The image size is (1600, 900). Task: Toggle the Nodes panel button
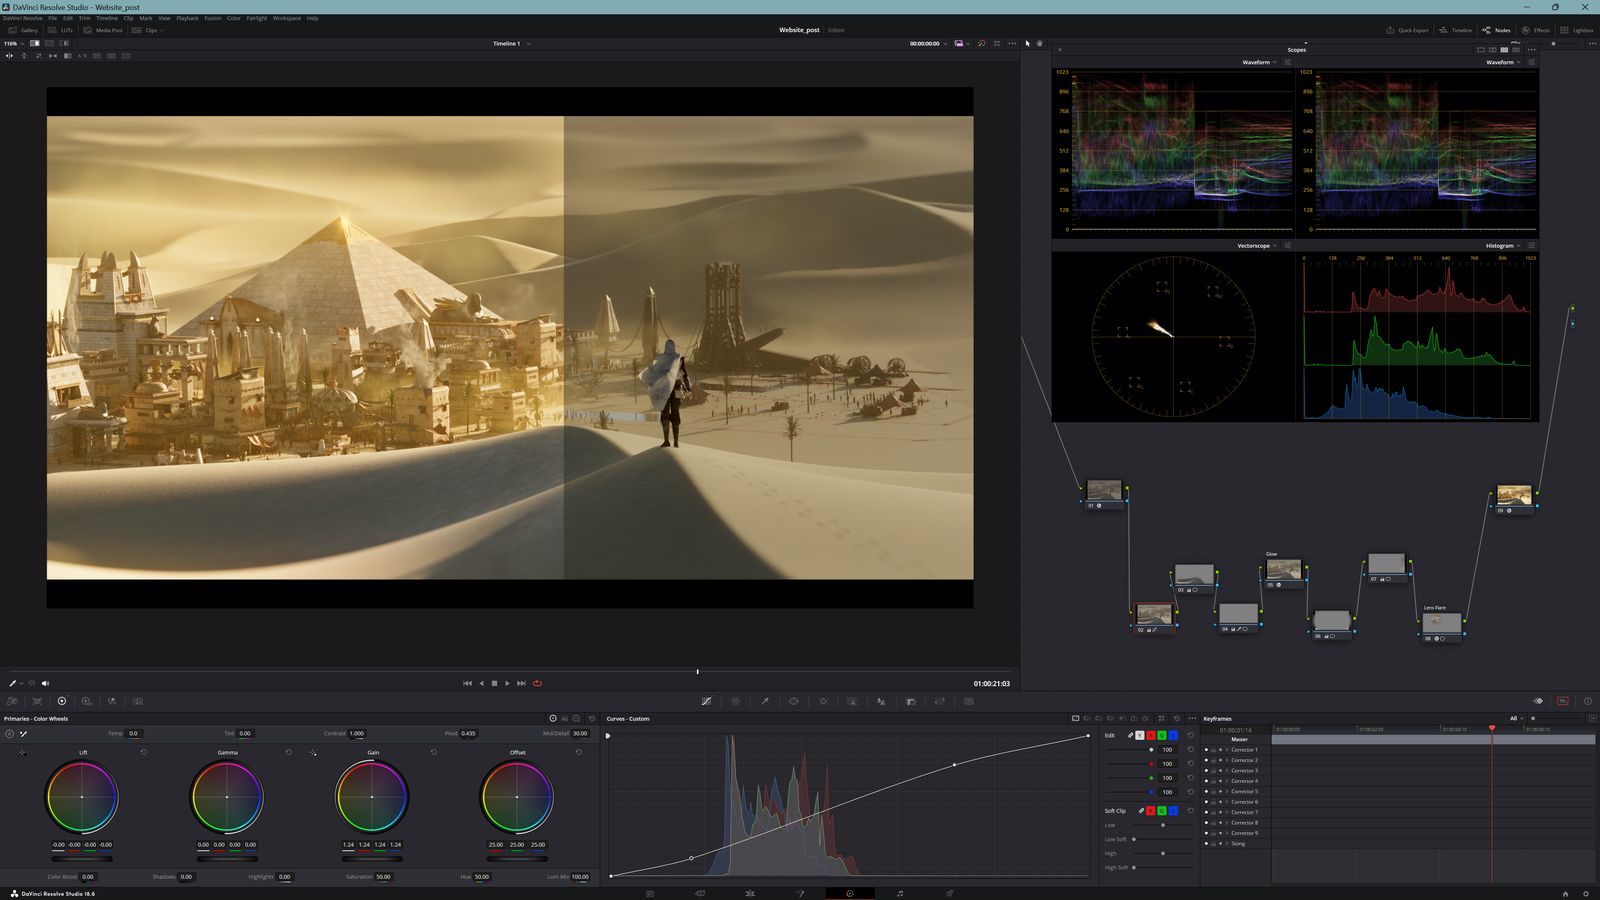(1496, 30)
